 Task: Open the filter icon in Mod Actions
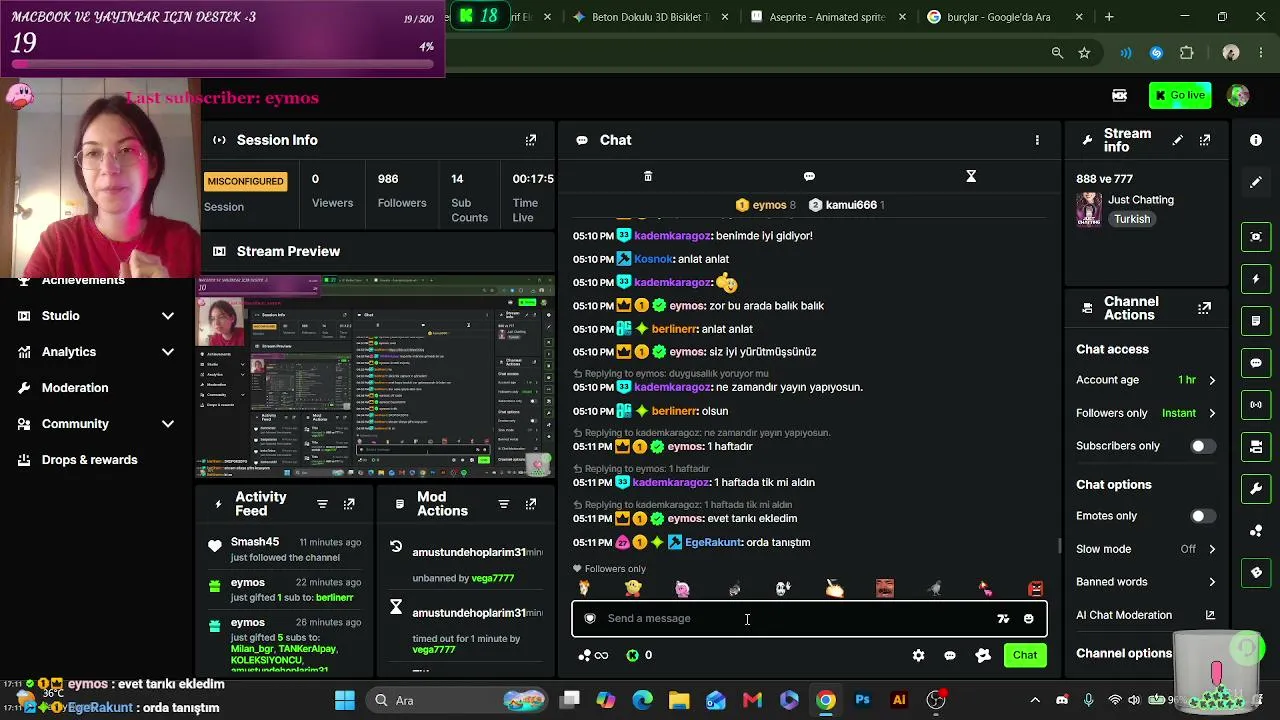pyautogui.click(x=504, y=504)
